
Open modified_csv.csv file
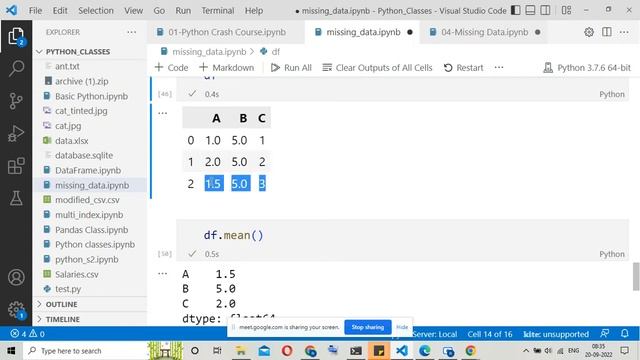87,200
